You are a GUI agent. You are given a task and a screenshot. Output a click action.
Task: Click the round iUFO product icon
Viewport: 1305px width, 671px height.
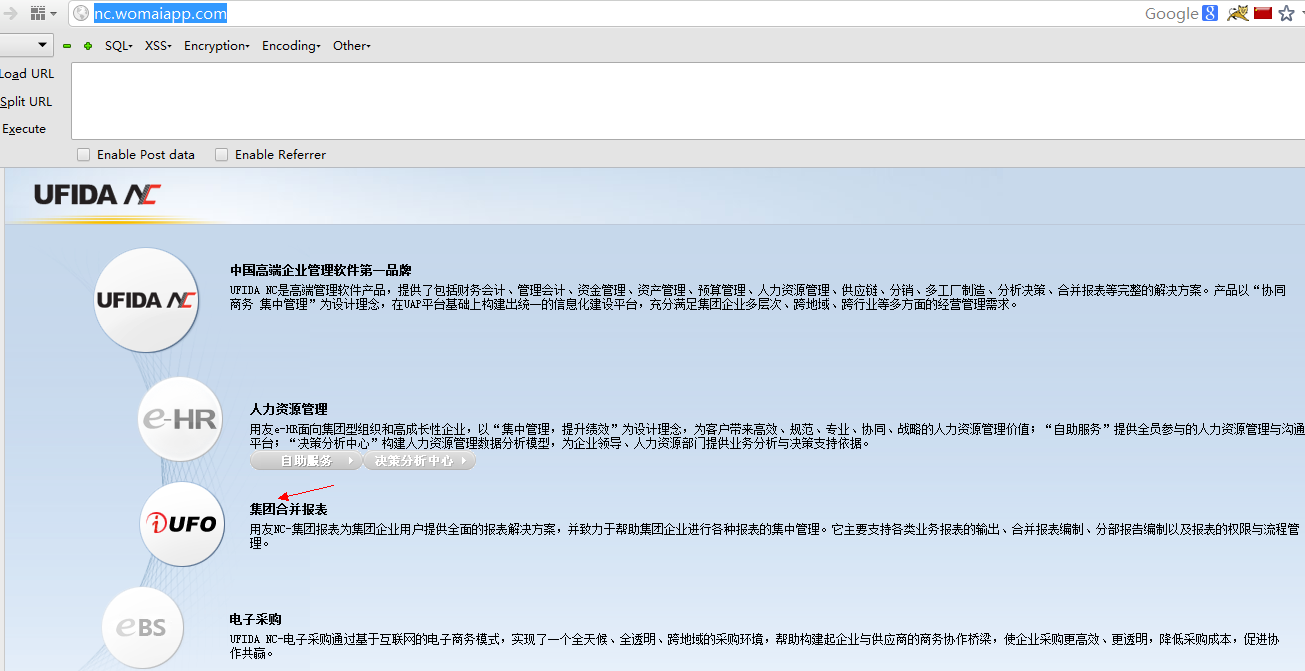(x=182, y=524)
